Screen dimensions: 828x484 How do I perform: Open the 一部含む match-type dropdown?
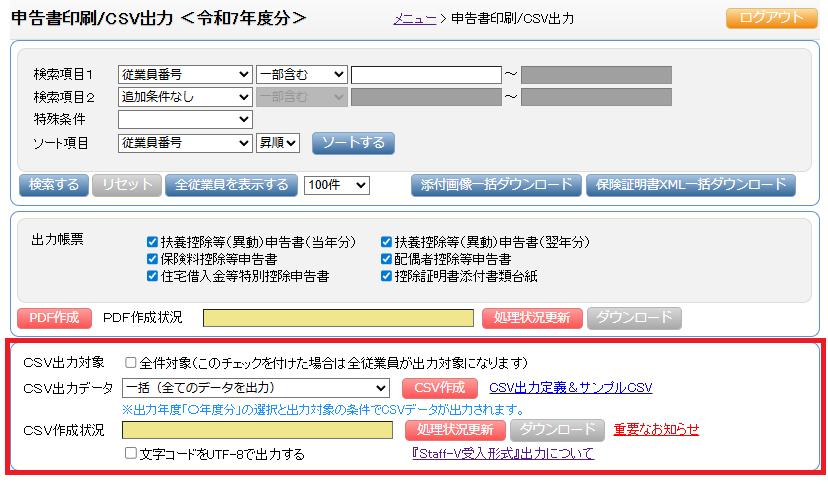point(301,74)
